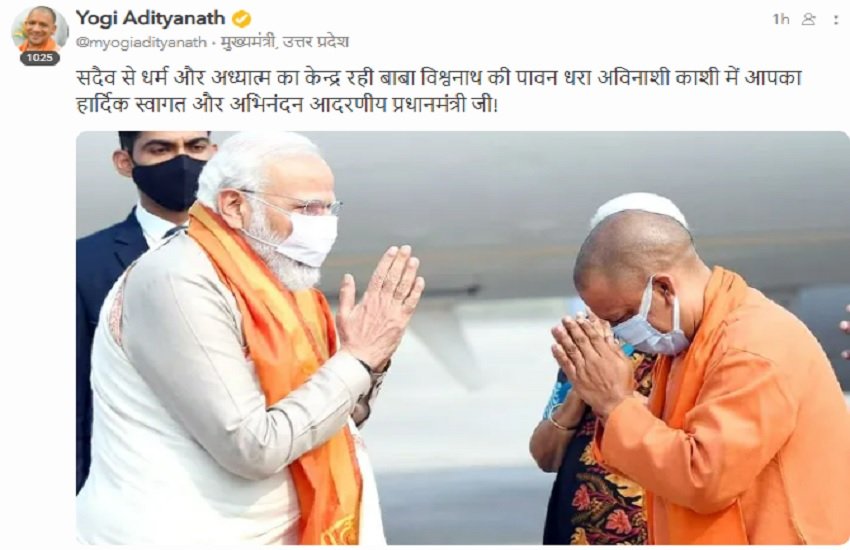Click the yellow verified checkmark badge
This screenshot has width=850, height=550.
241,20
